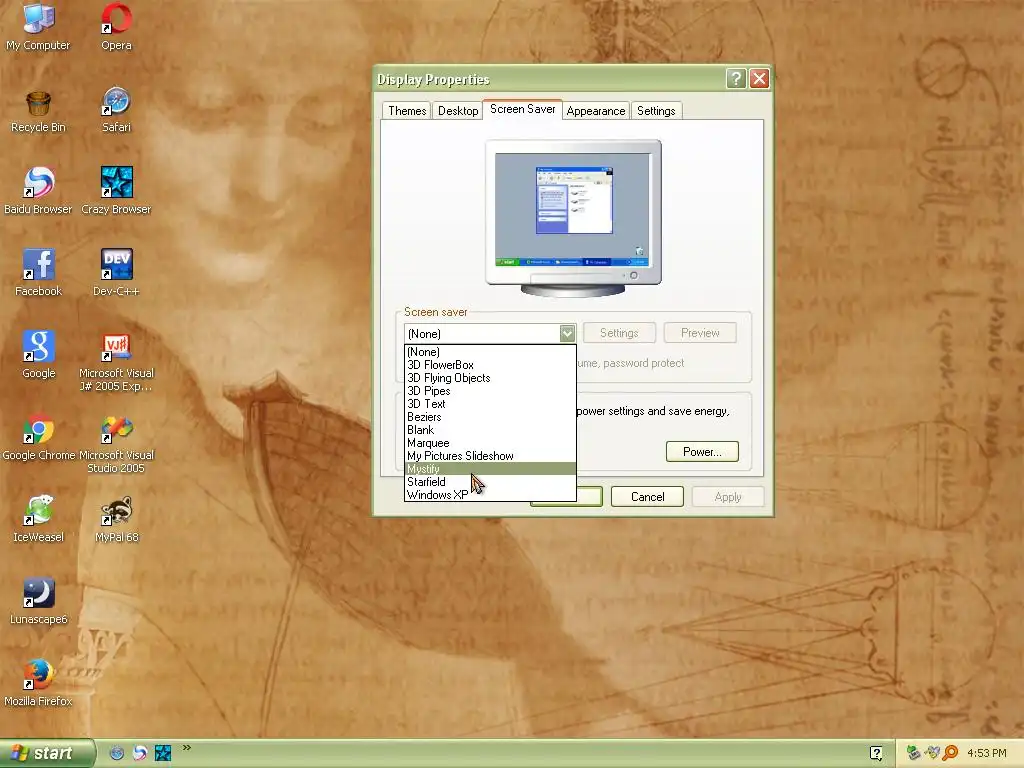Expand the quick launch overflow chevron

(186, 748)
